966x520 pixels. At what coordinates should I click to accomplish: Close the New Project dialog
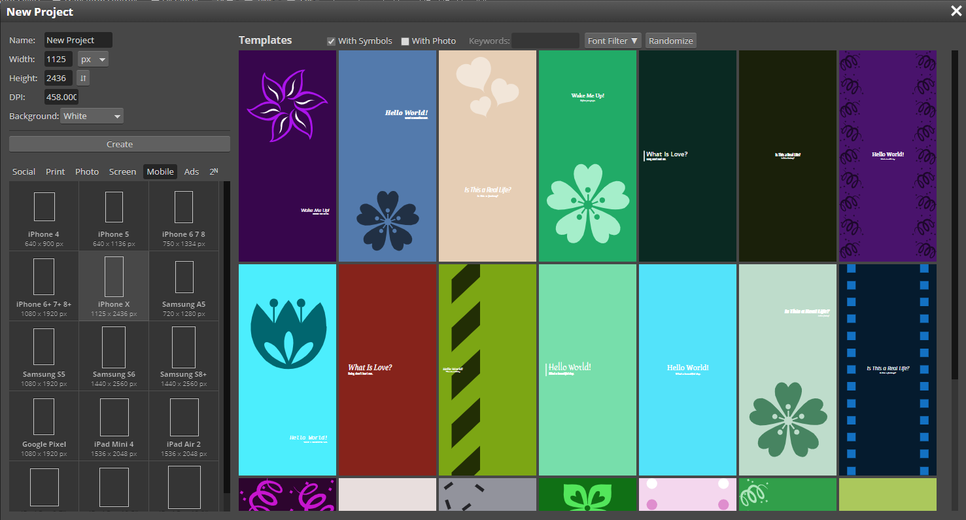point(956,11)
